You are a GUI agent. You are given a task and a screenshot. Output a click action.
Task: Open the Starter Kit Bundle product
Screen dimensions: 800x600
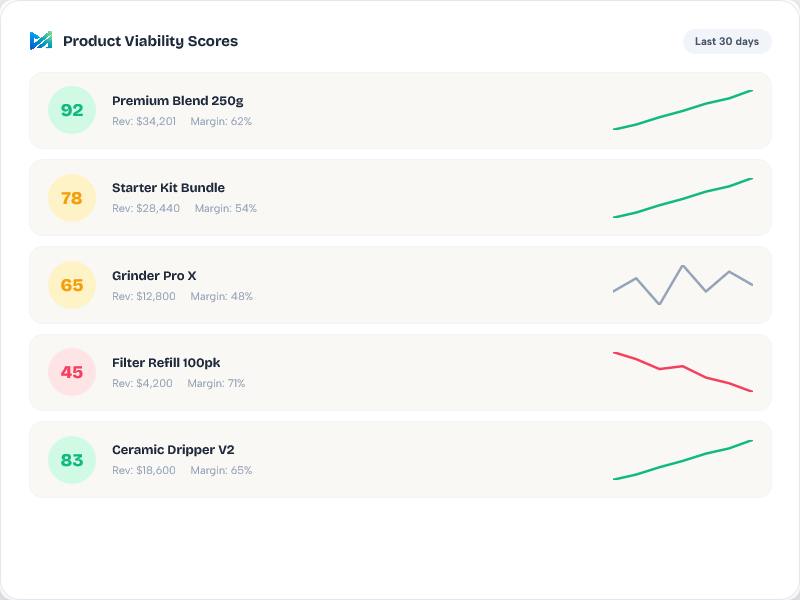click(x=168, y=187)
